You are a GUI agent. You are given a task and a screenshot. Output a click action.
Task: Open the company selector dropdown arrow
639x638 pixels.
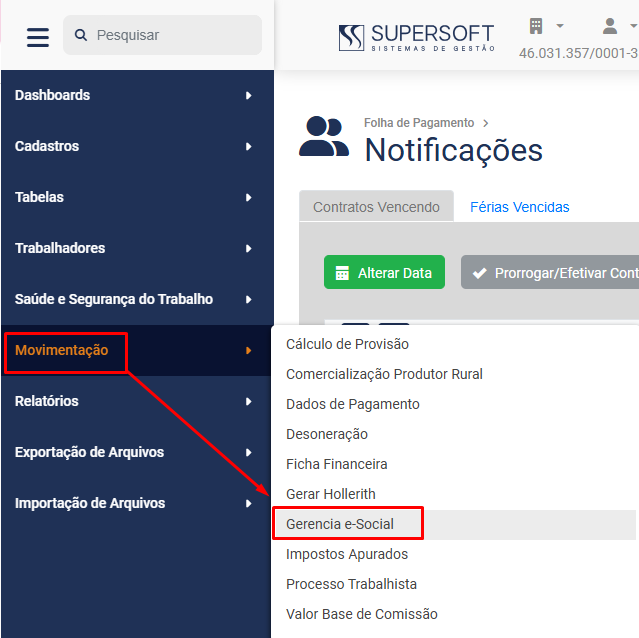point(560,26)
